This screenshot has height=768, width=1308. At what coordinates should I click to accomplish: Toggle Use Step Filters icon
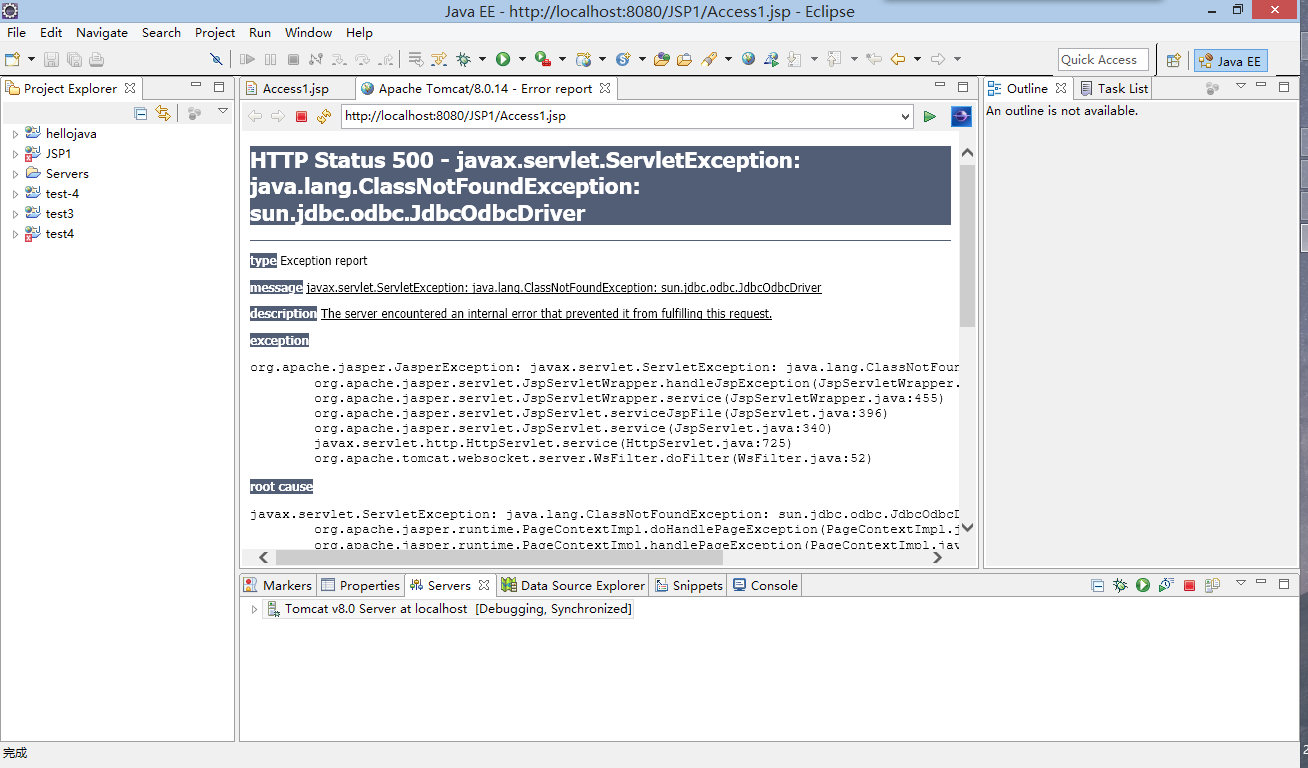pyautogui.click(x=438, y=59)
